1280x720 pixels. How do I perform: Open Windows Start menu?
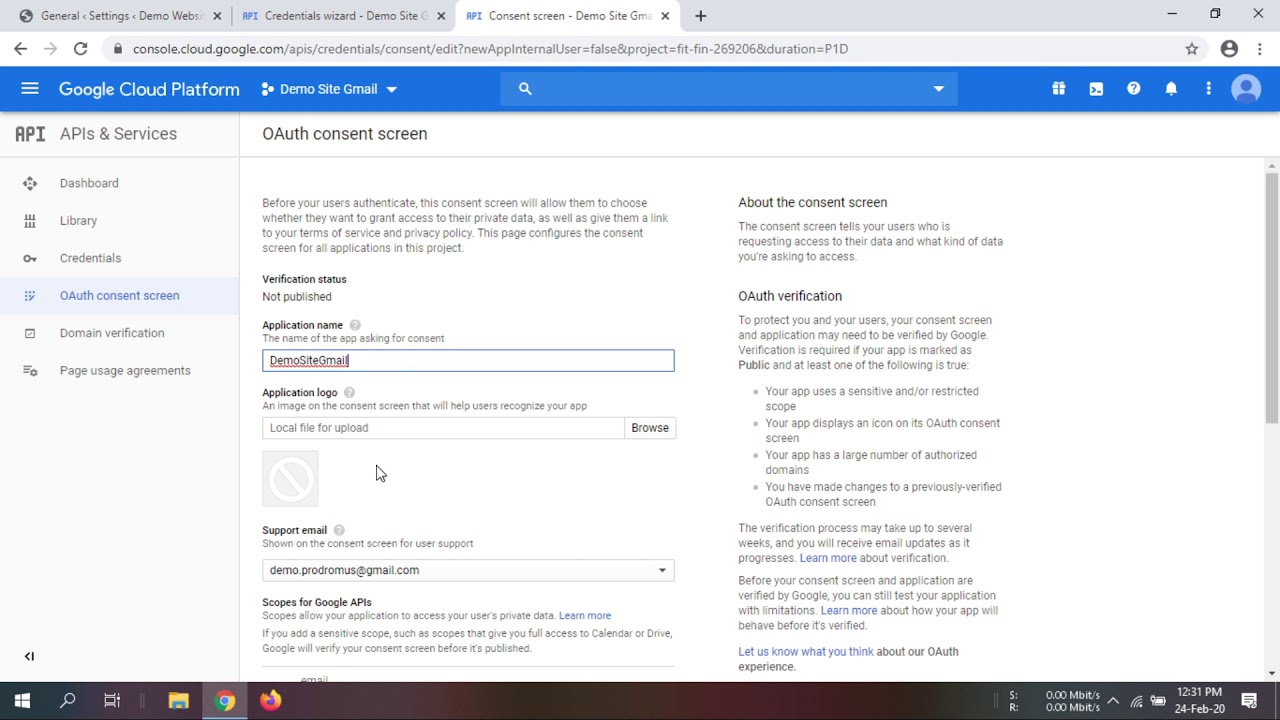pyautogui.click(x=22, y=701)
